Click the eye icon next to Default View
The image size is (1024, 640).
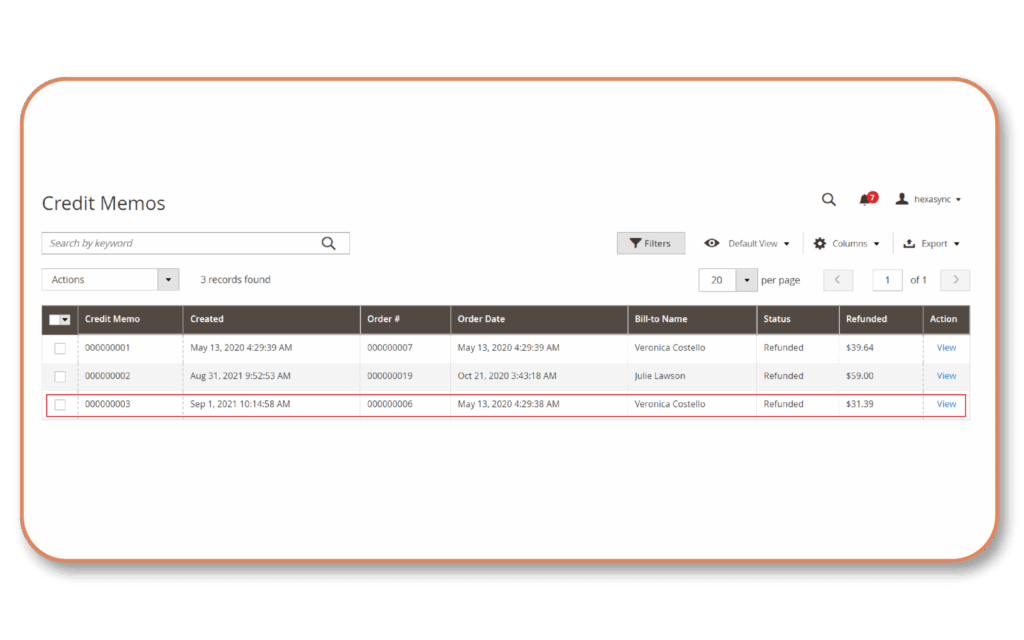[711, 243]
